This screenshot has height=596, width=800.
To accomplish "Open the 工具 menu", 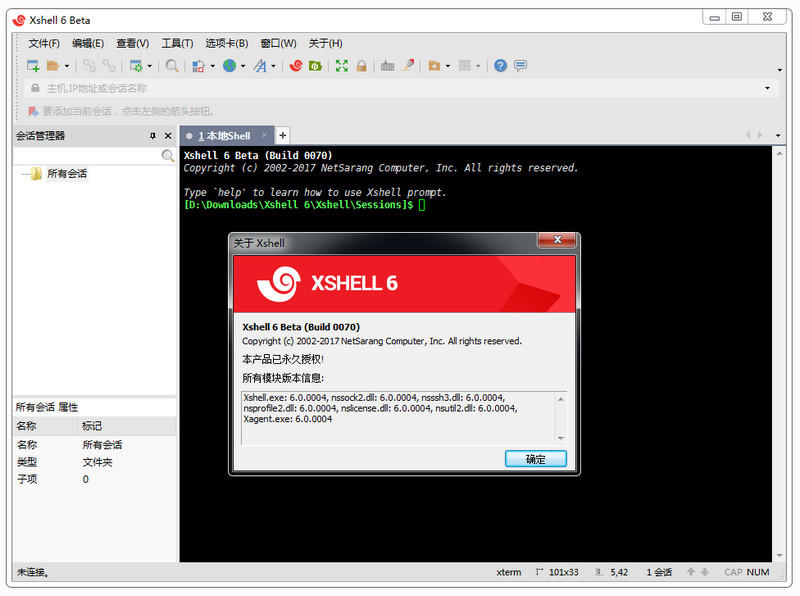I will 176,43.
